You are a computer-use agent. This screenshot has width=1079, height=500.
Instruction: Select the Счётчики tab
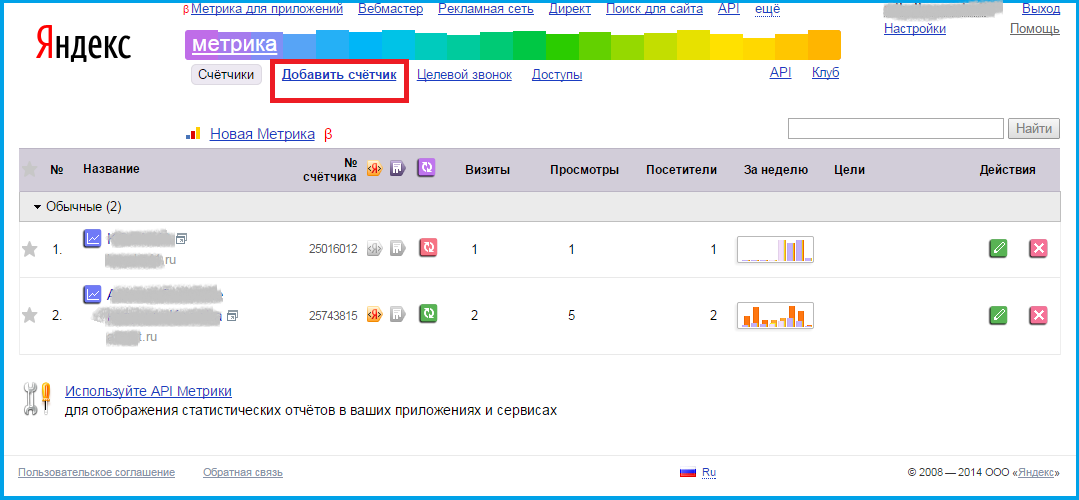pos(226,75)
